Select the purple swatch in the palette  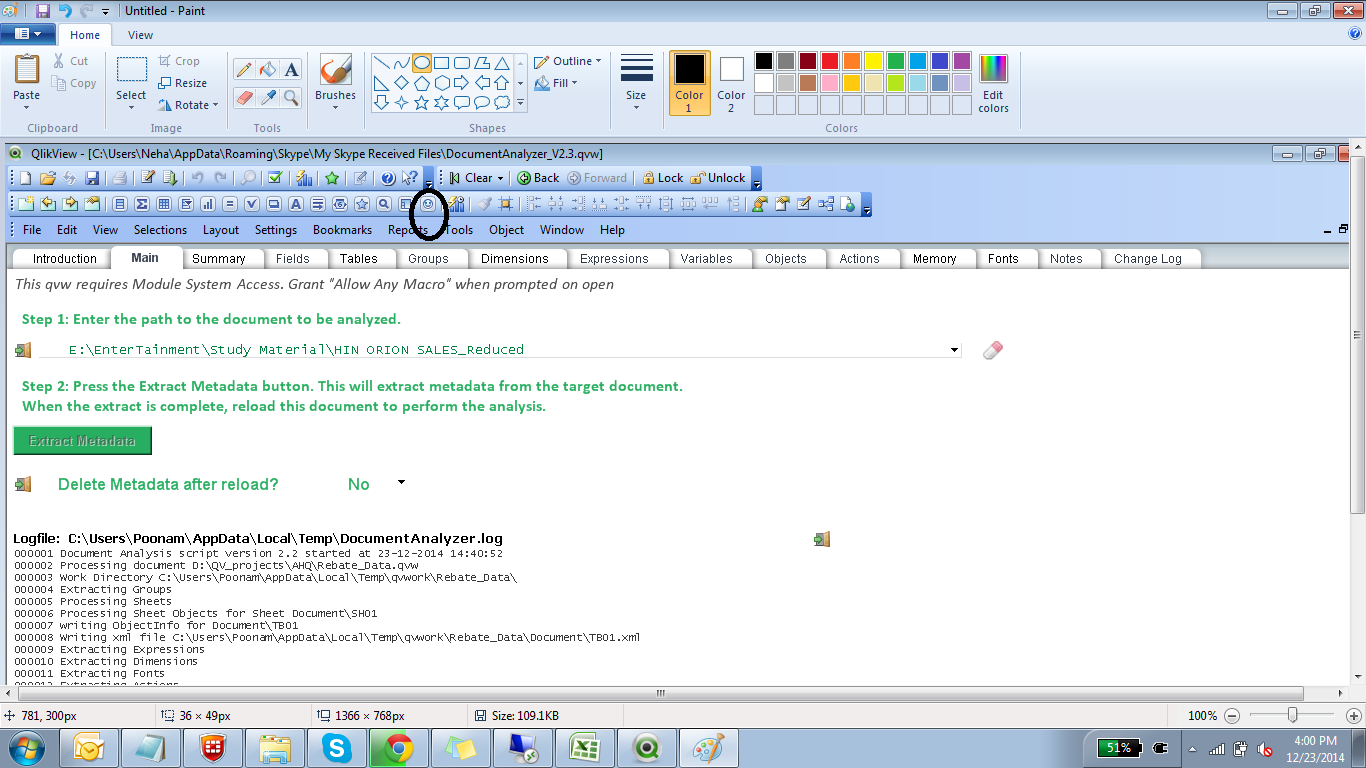[x=961, y=61]
